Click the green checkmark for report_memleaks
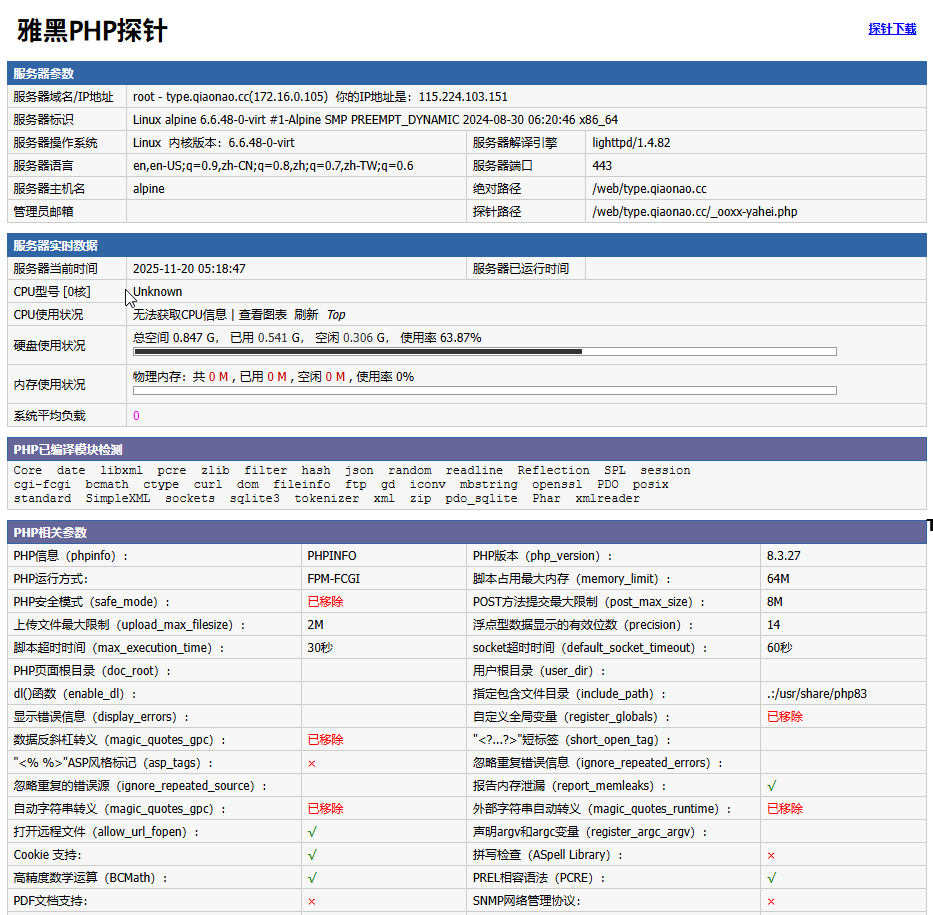 tap(772, 786)
